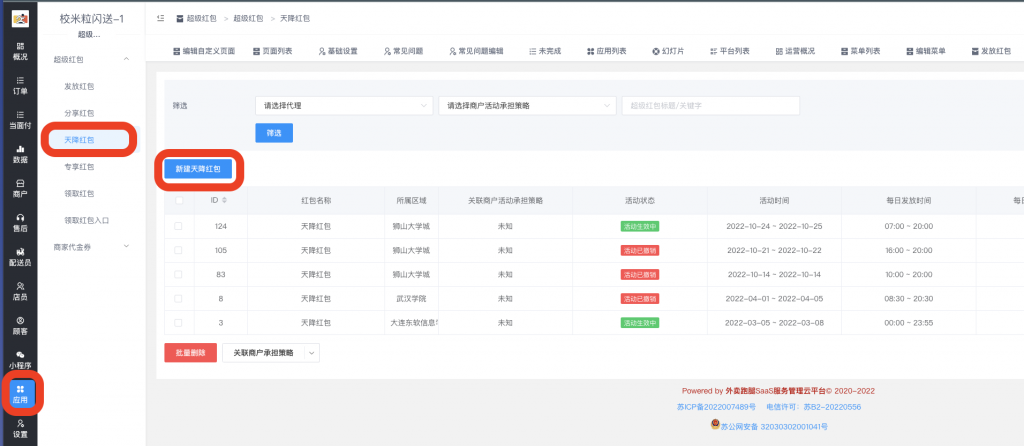This screenshot has width=1024, height=446.
Task: Focus the 超级红包标题/关键字 search field
Action: [x=711, y=106]
